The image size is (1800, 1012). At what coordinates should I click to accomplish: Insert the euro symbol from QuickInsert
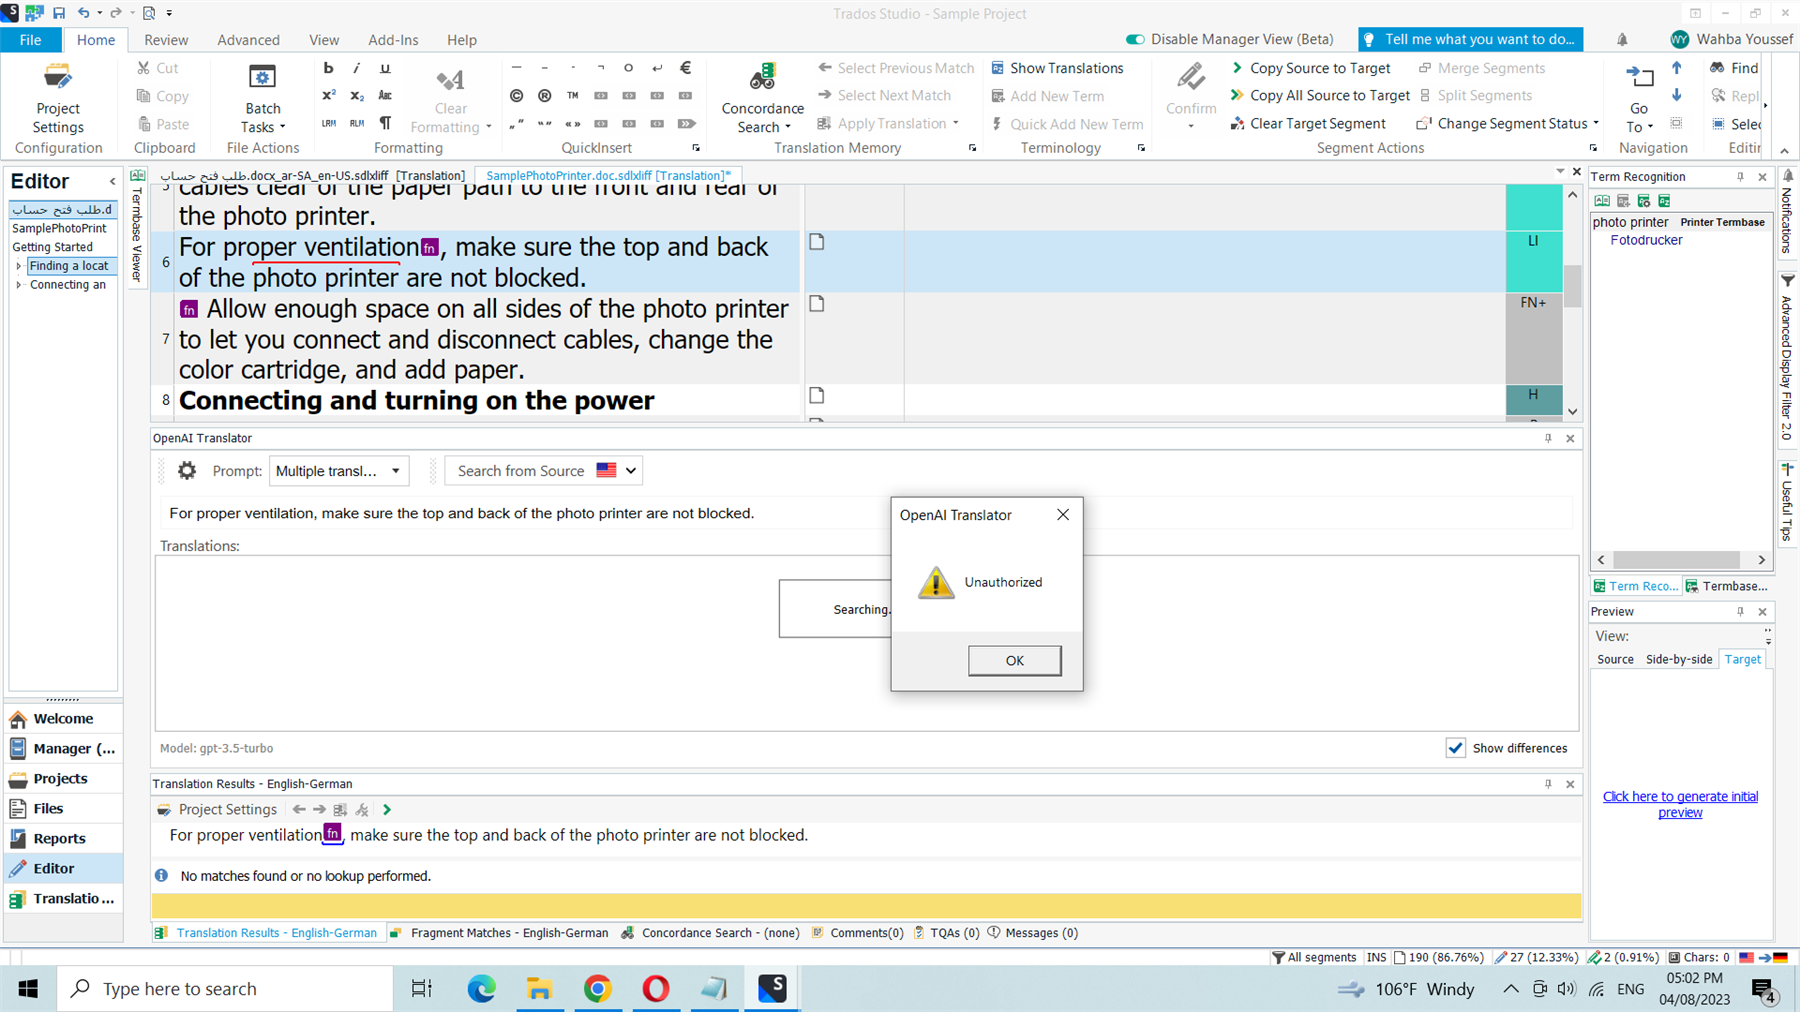click(x=685, y=68)
